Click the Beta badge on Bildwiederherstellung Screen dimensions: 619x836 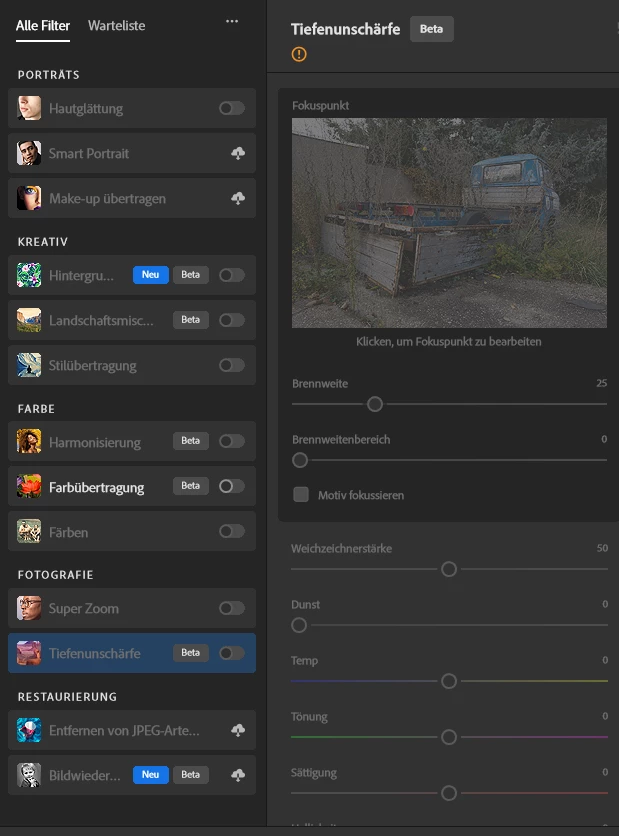coord(190,775)
